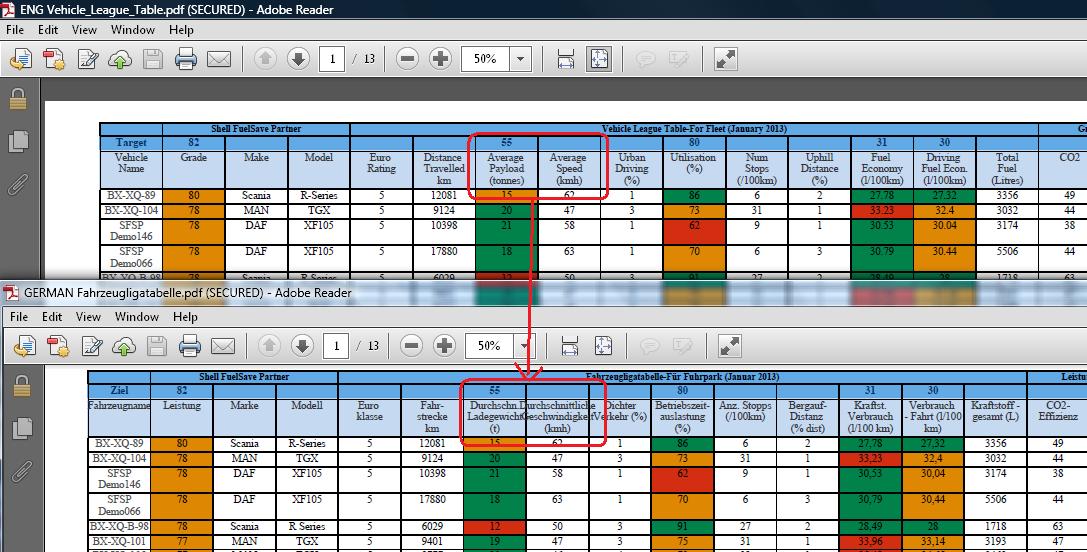Open View menu in ENG Vehicle_League_Table window

(x=84, y=30)
